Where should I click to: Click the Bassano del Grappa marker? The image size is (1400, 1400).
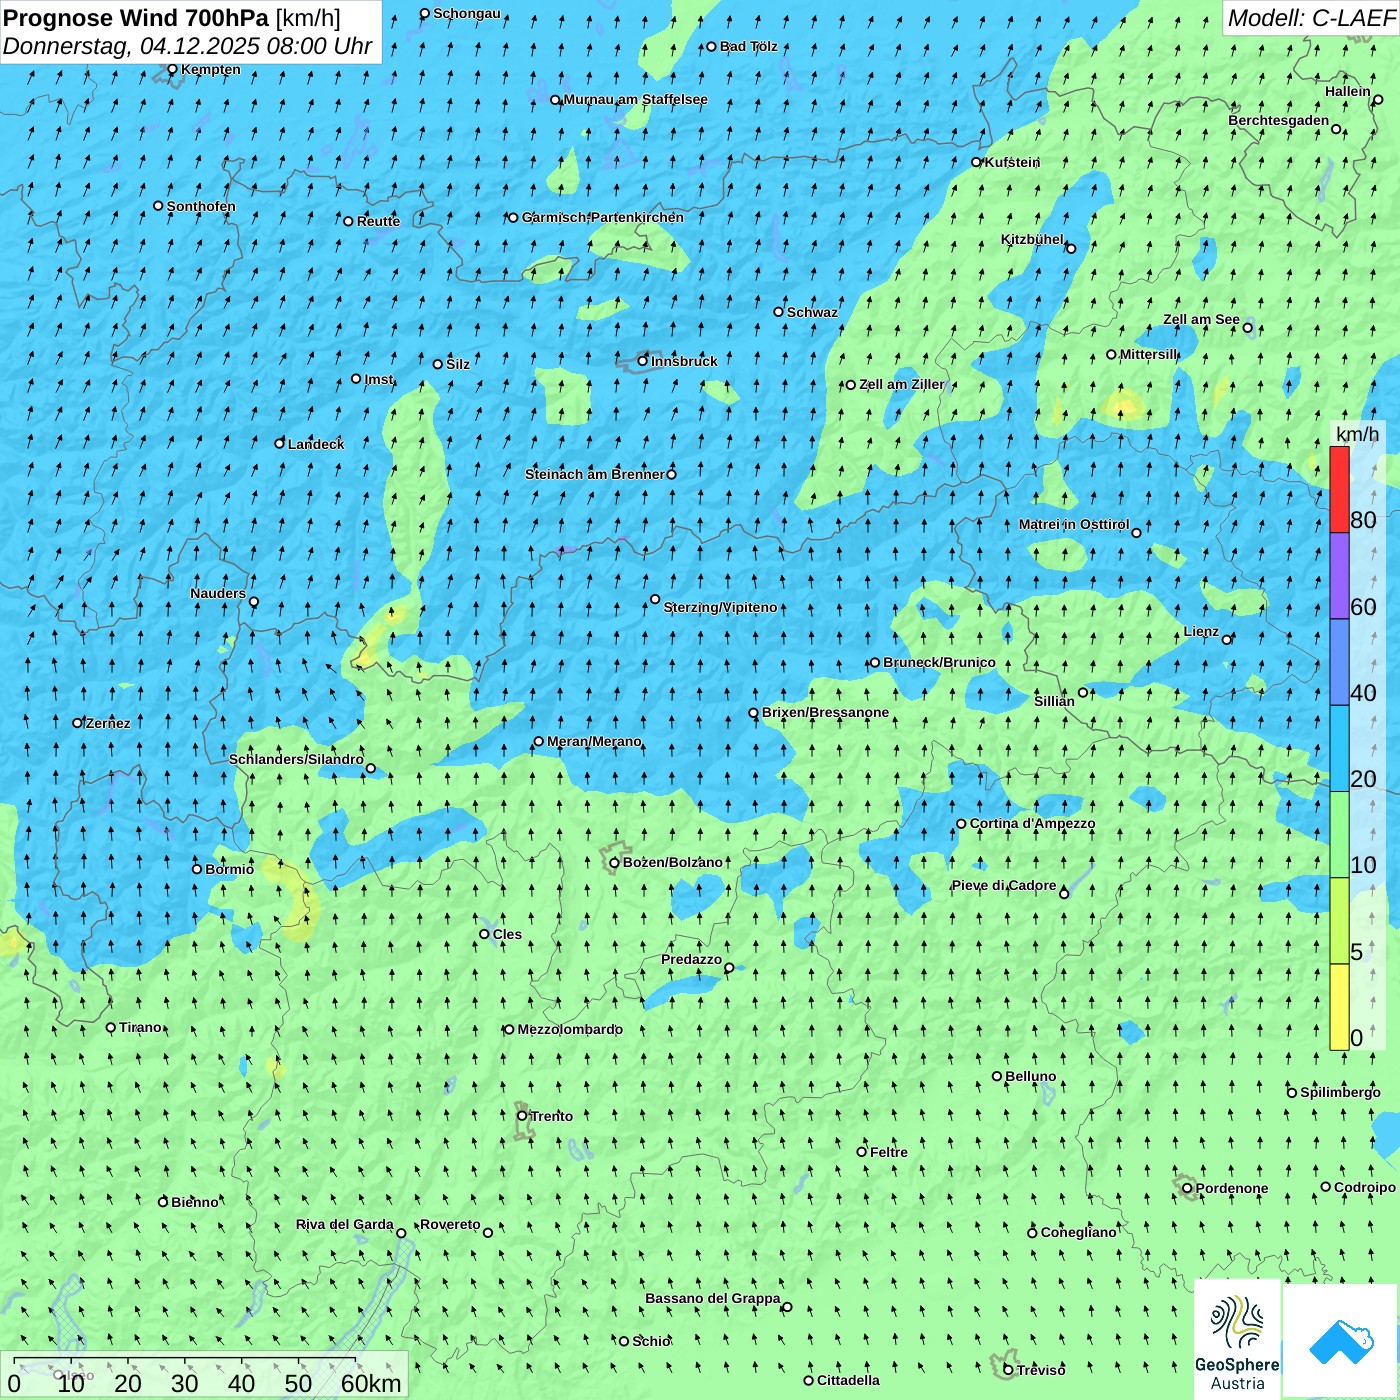(787, 1306)
